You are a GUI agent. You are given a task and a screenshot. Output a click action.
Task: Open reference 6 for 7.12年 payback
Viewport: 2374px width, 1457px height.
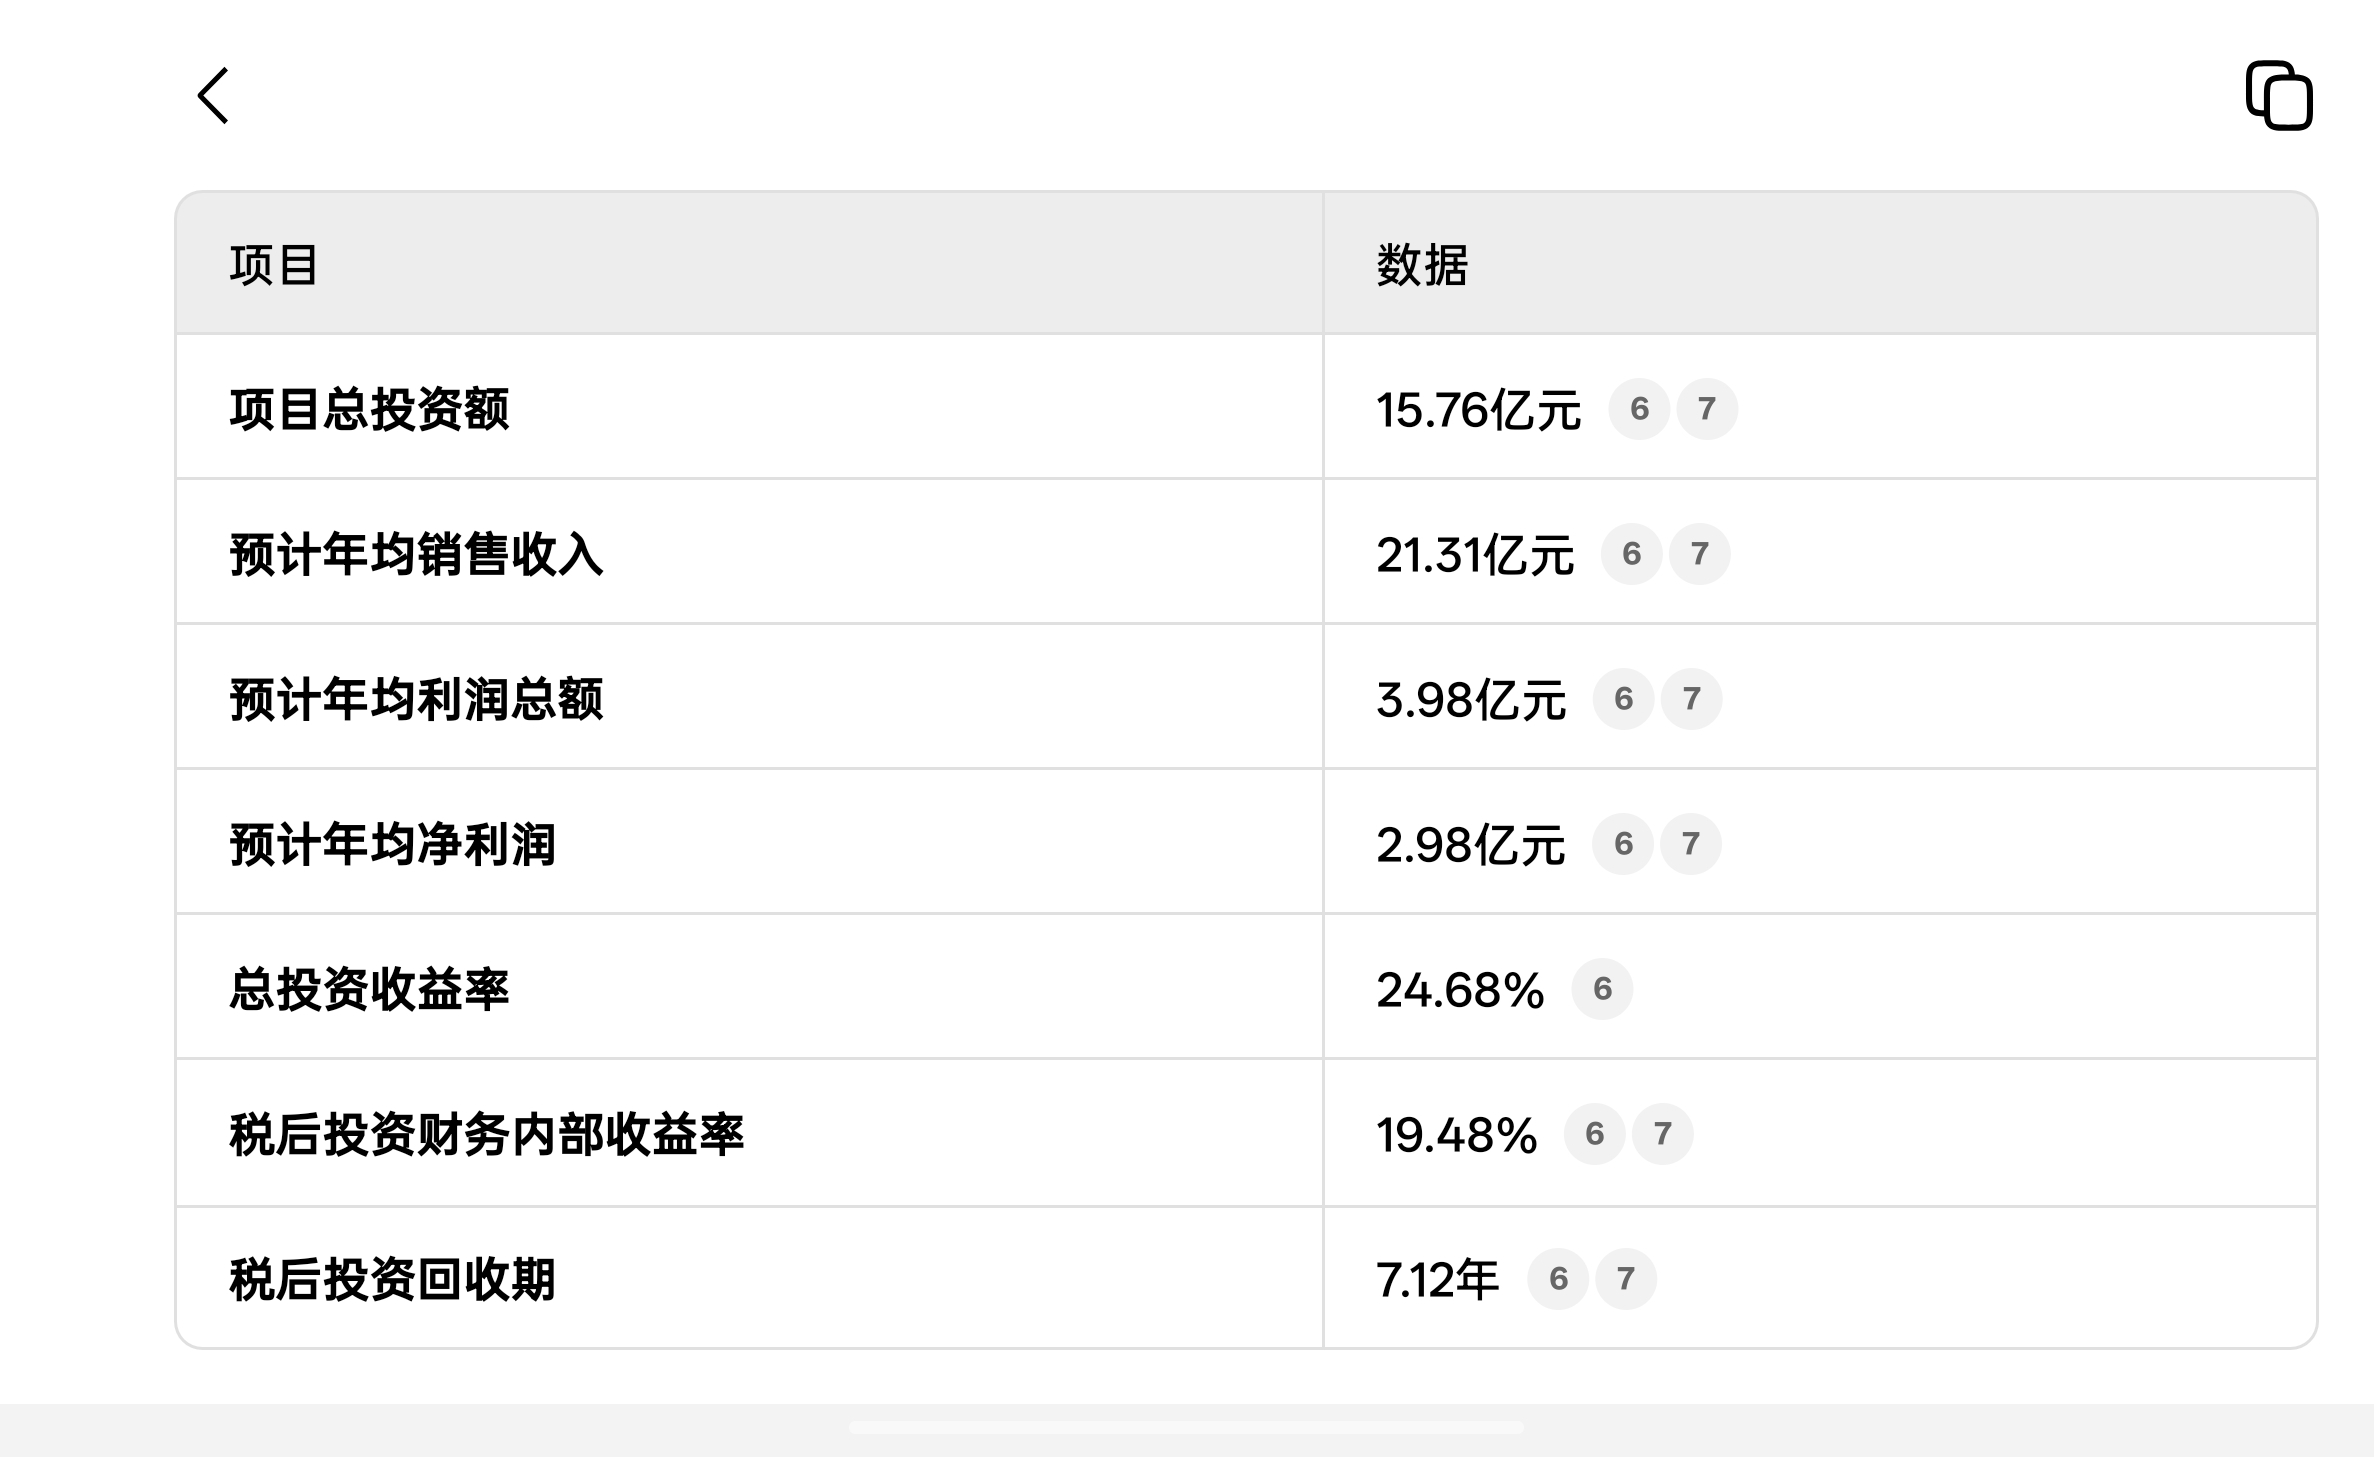1558,1279
